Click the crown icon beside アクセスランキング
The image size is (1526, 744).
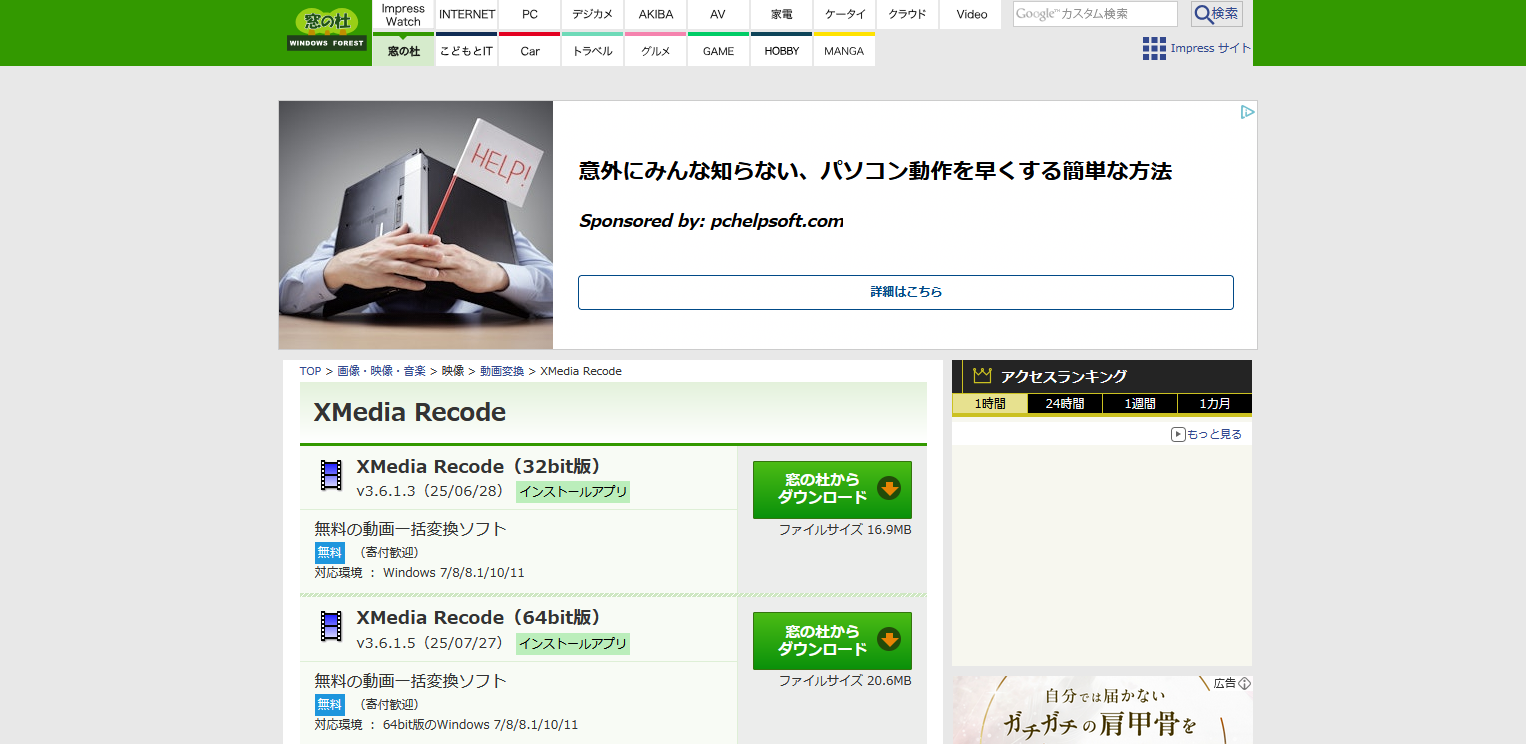[982, 376]
